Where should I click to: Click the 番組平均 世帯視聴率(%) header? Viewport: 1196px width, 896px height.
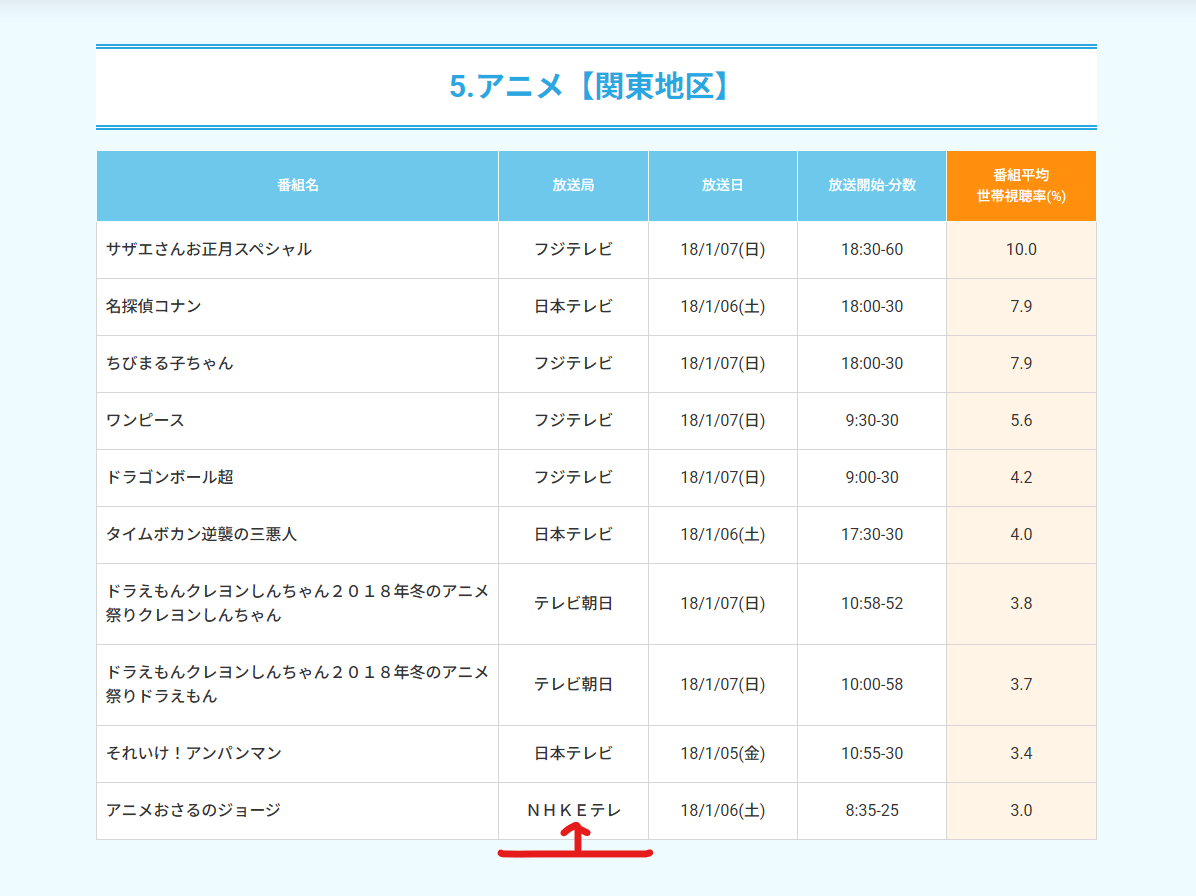pos(1021,185)
